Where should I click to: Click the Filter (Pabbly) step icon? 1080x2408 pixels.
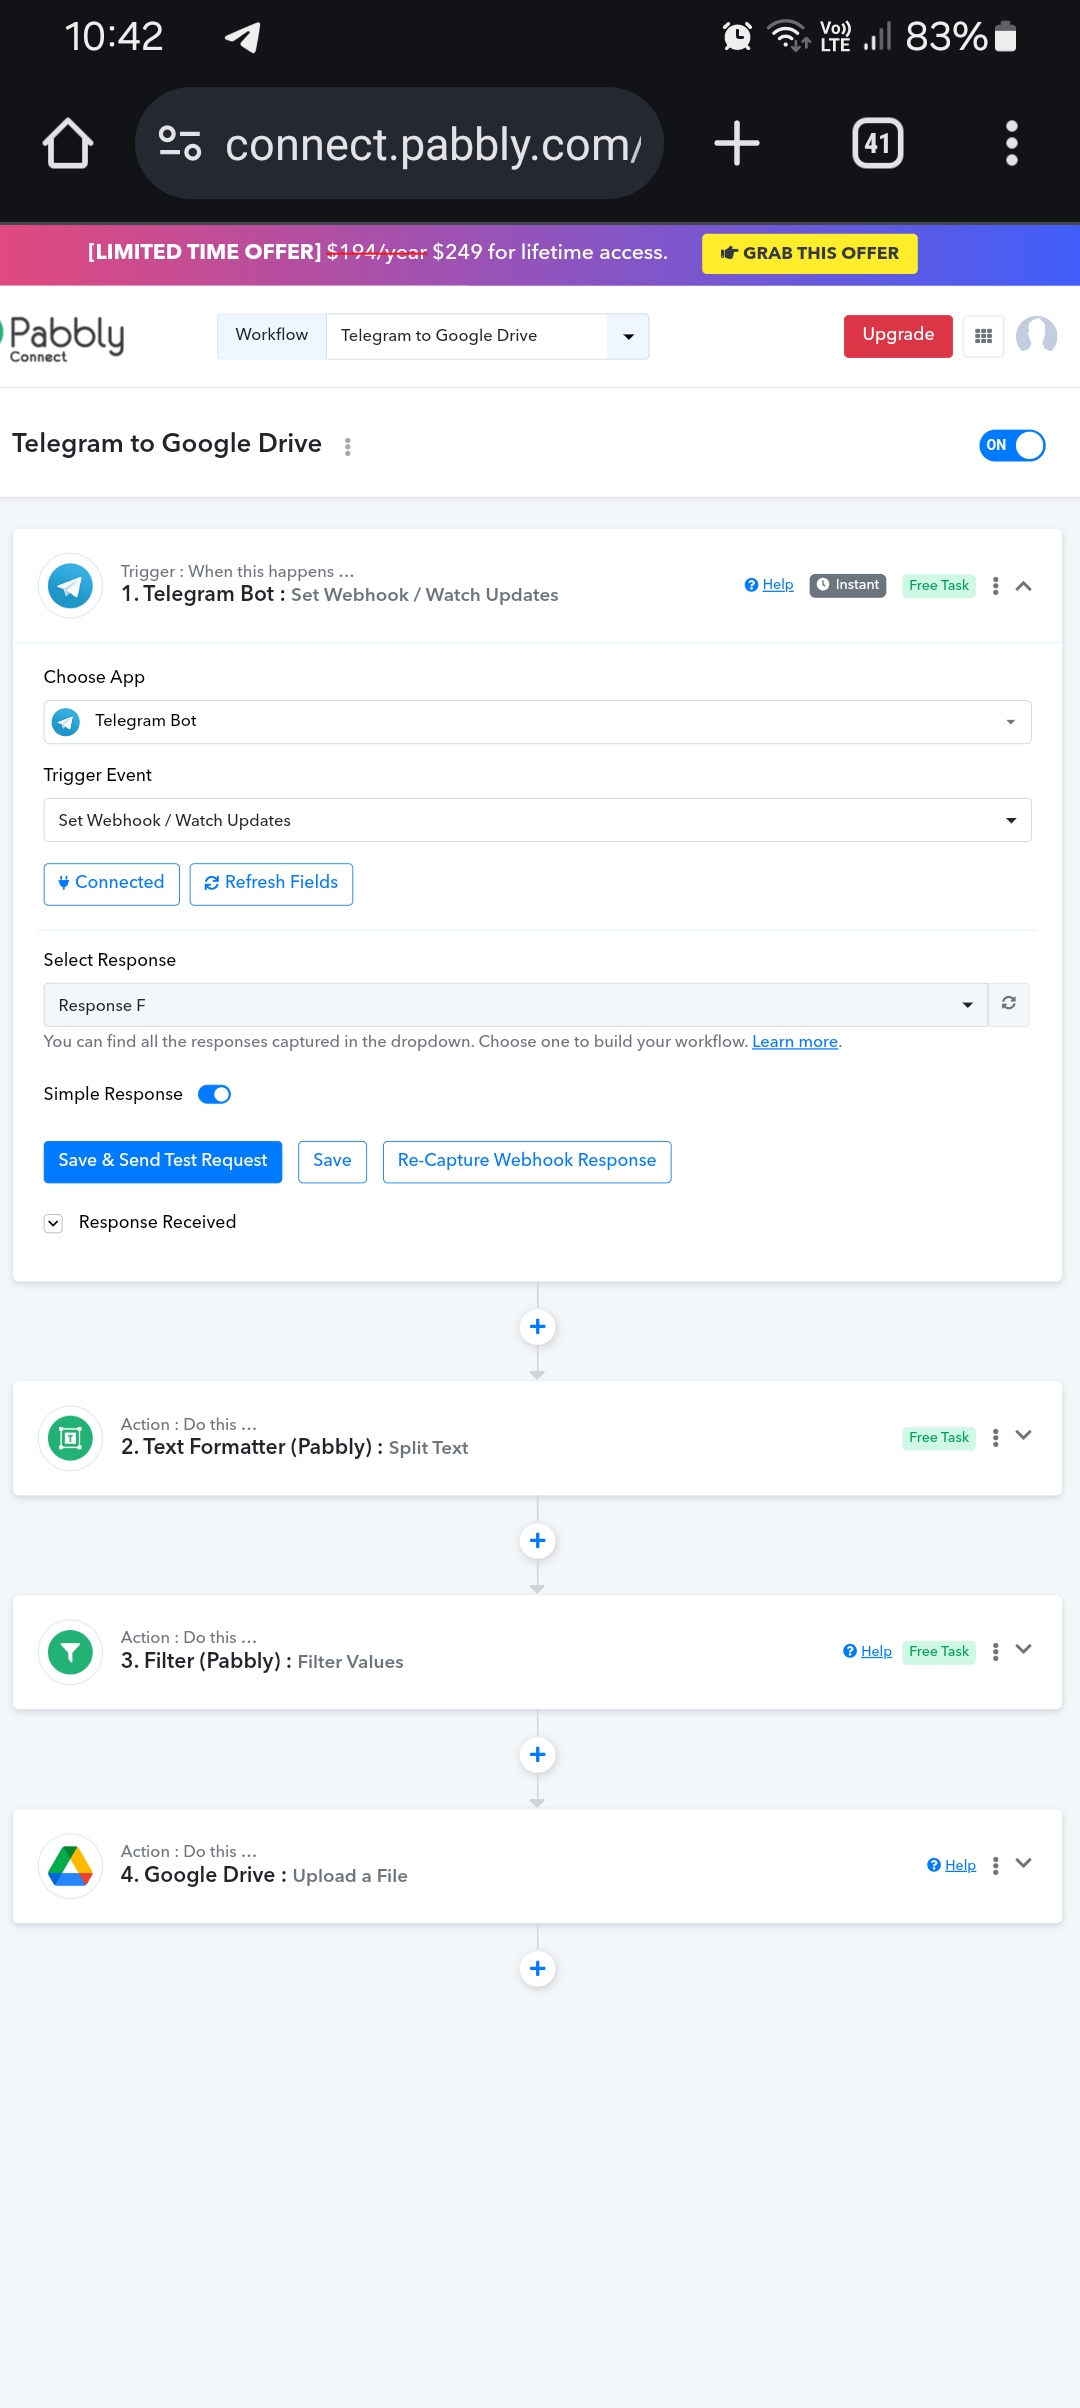coord(70,1652)
